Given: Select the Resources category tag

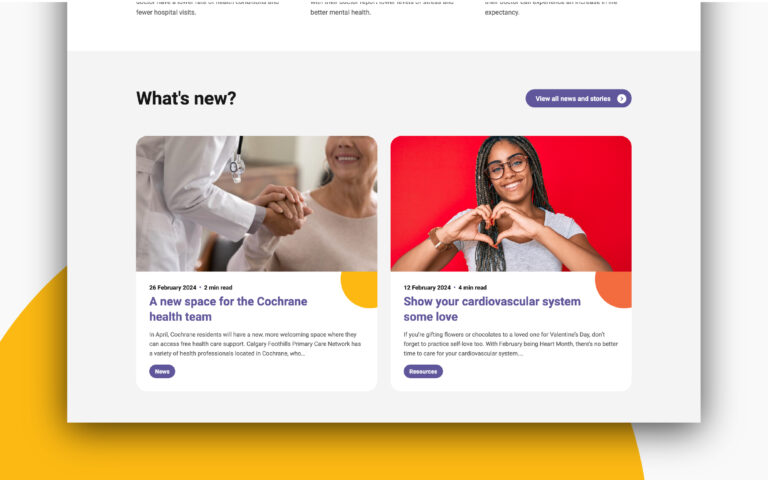Looking at the screenshot, I should point(423,371).
